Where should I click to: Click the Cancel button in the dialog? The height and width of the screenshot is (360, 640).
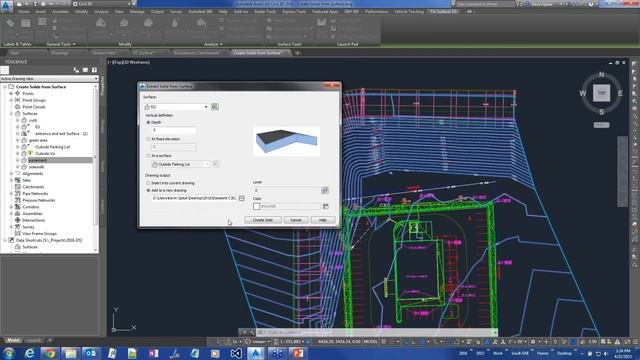[296, 220]
